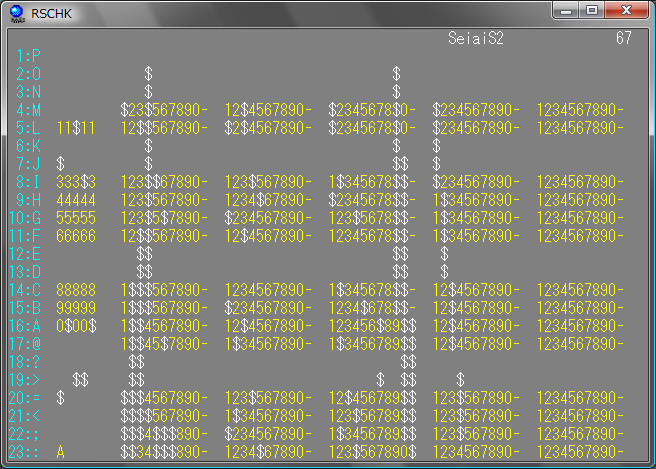Select row label 16:A
656x469 pixels.
pyautogui.click(x=25, y=325)
